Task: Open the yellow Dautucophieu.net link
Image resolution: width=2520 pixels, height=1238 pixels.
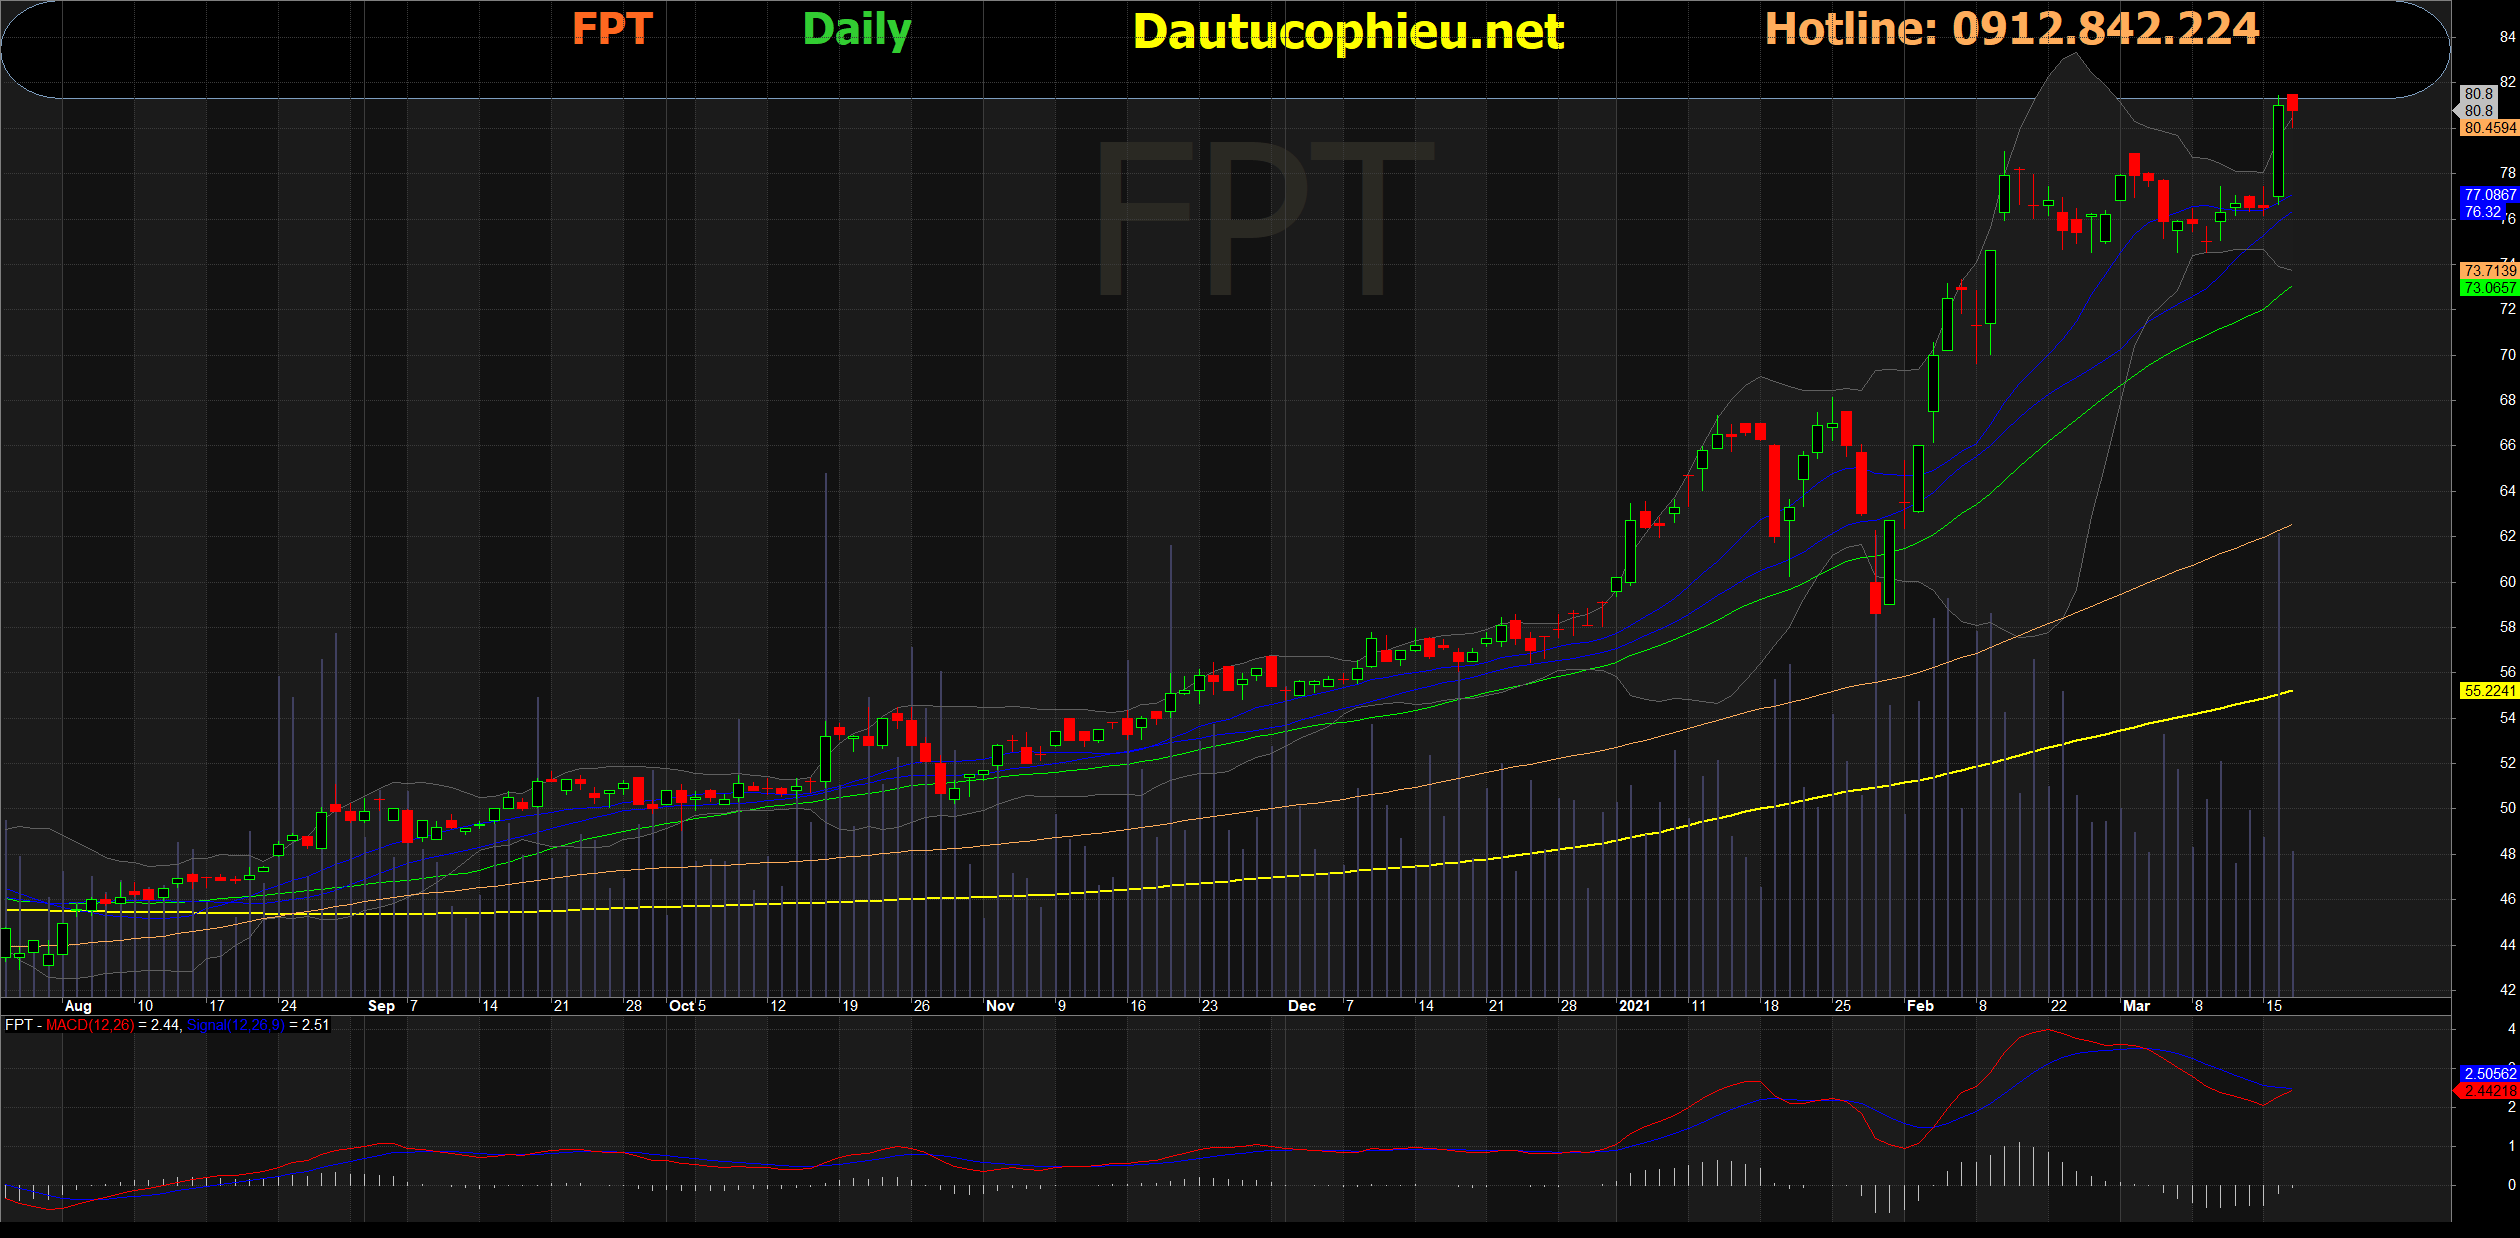Action: pyautogui.click(x=1348, y=32)
